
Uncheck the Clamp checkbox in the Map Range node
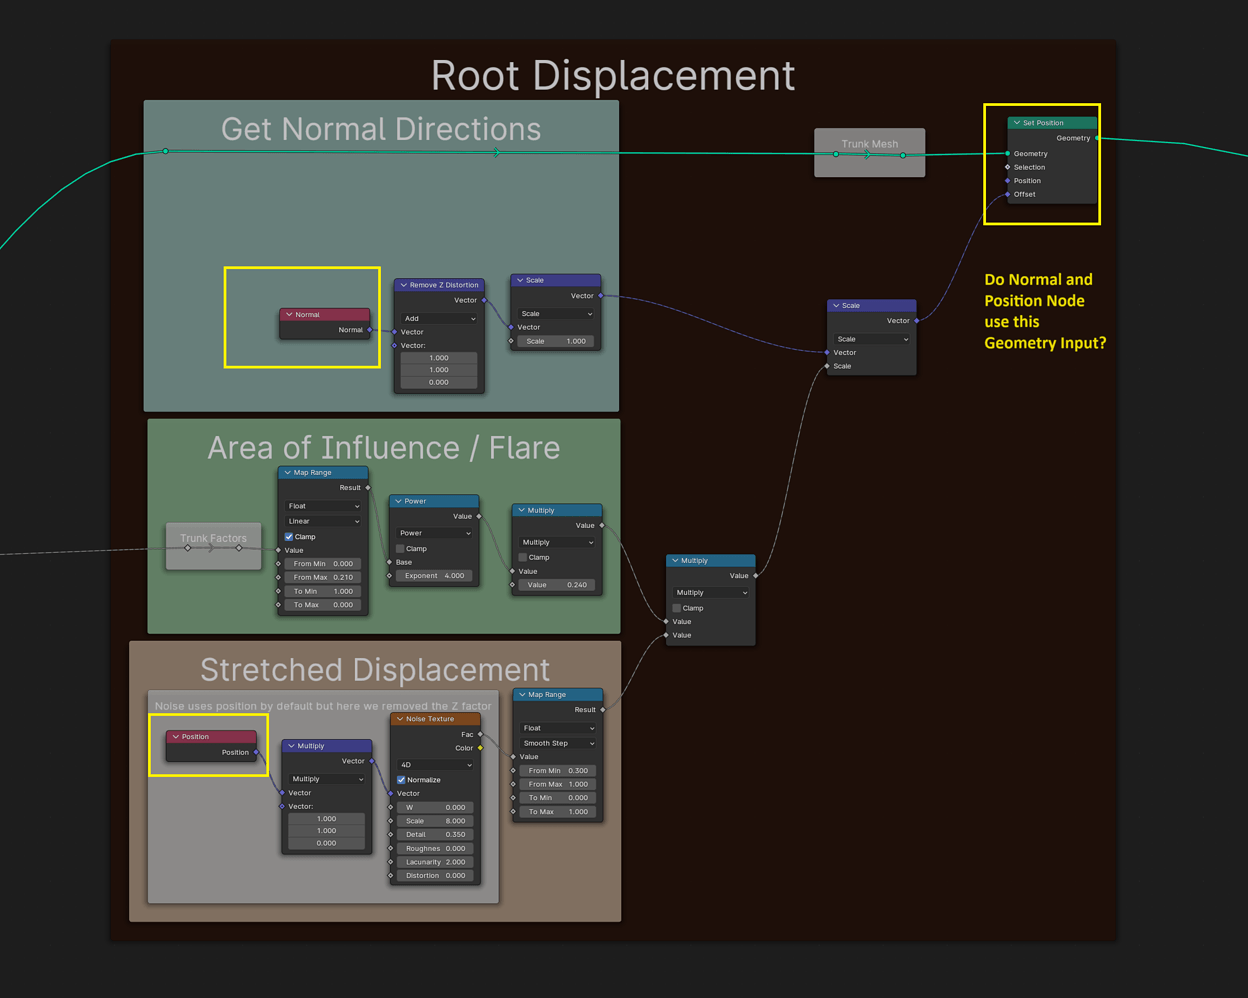pyautogui.click(x=289, y=537)
